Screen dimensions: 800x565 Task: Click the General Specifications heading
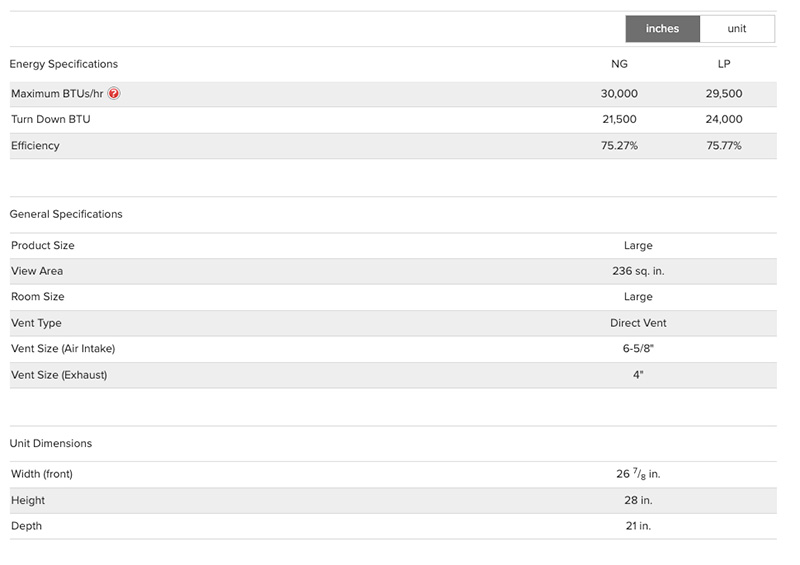[x=66, y=214]
